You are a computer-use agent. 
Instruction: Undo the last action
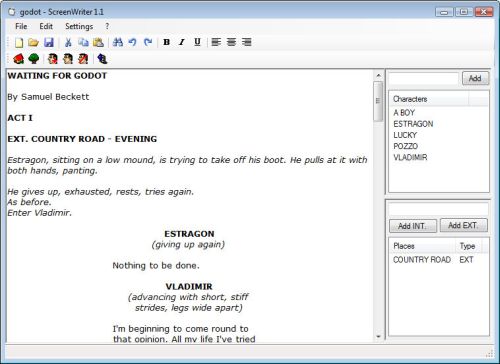pos(133,42)
